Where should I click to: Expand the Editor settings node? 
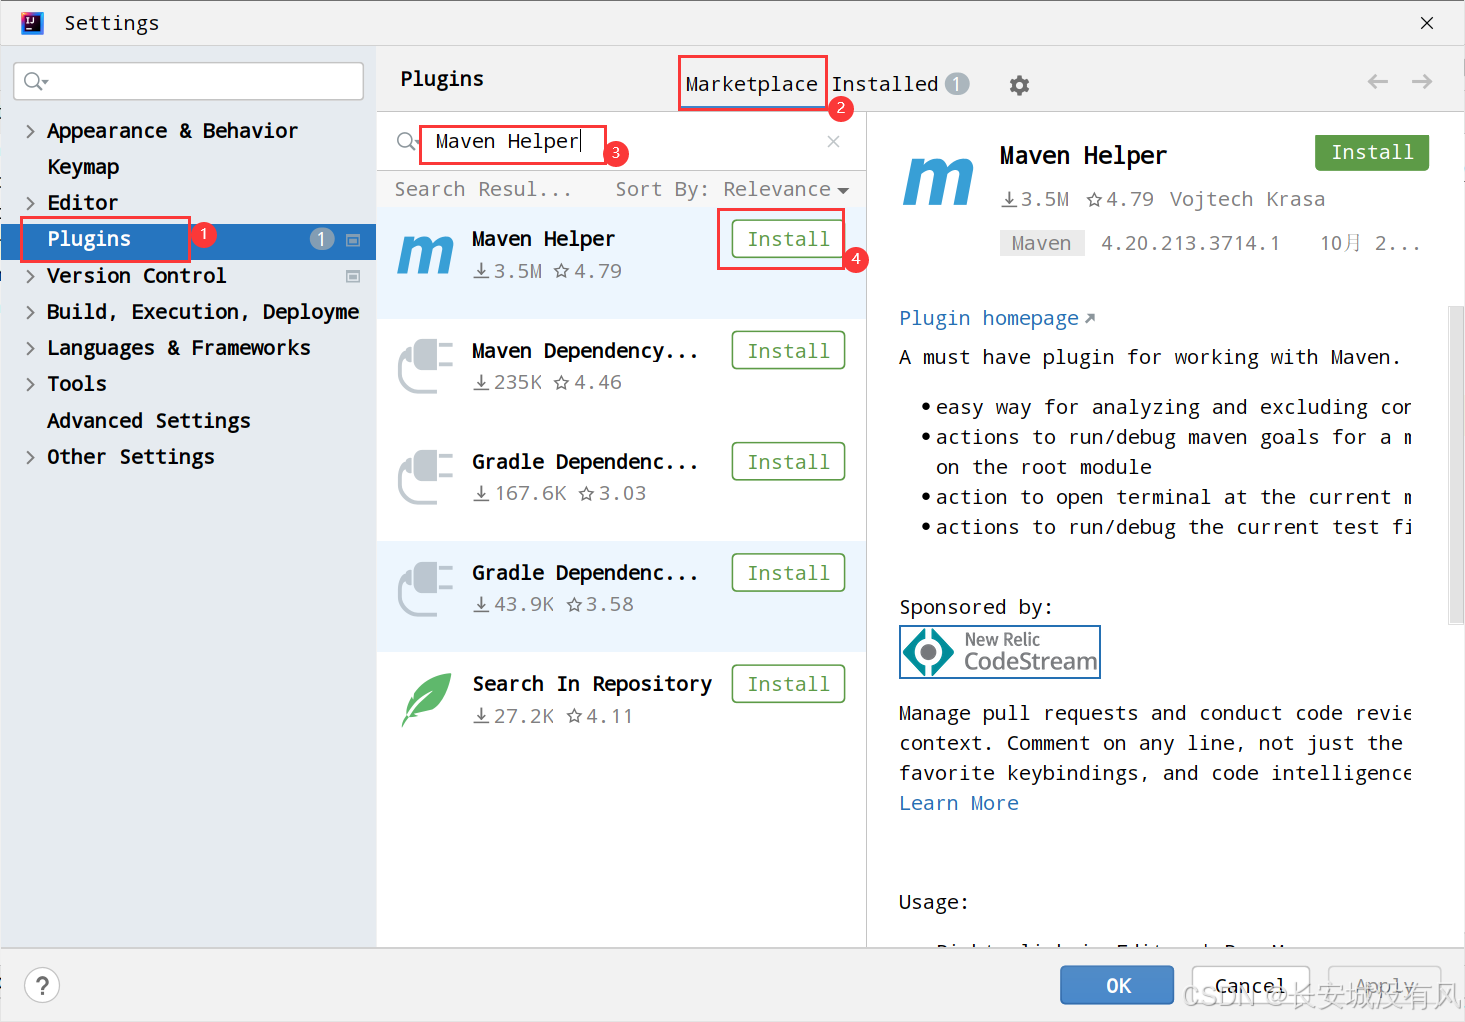(30, 203)
